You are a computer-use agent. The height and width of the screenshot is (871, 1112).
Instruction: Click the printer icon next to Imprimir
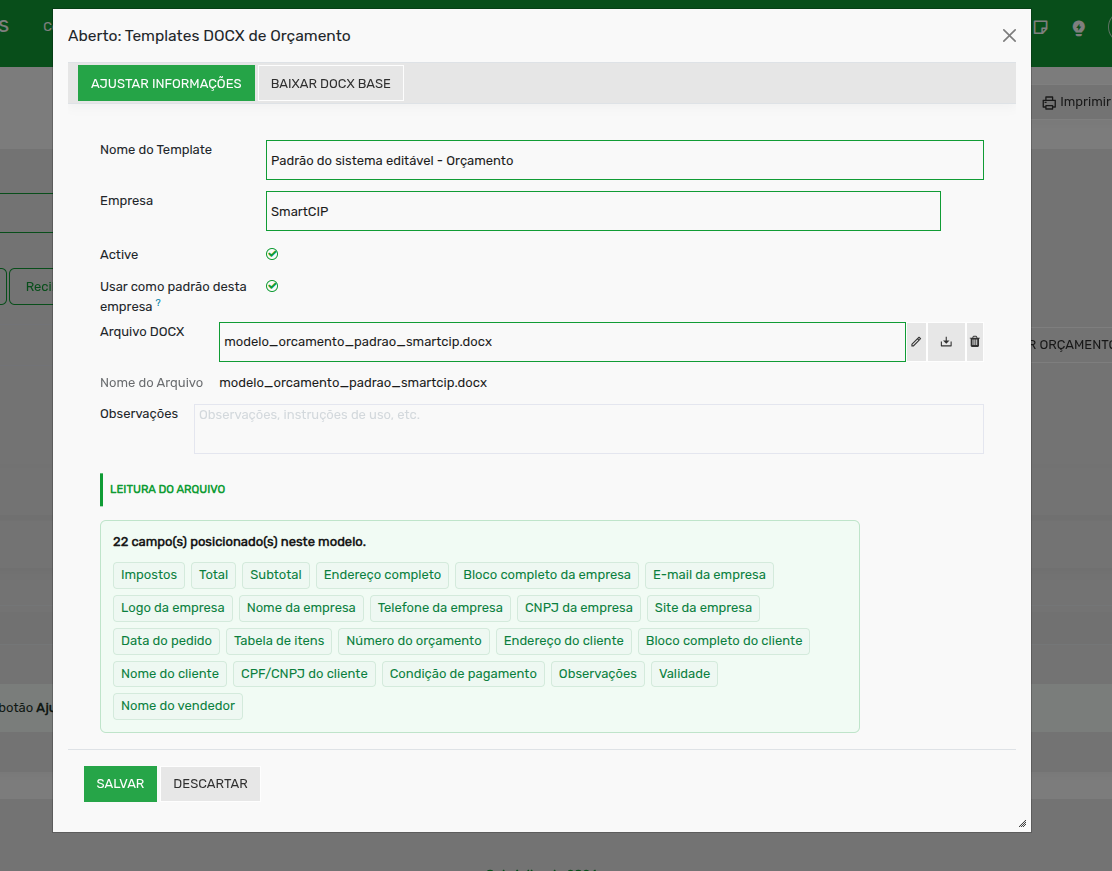click(x=1049, y=103)
